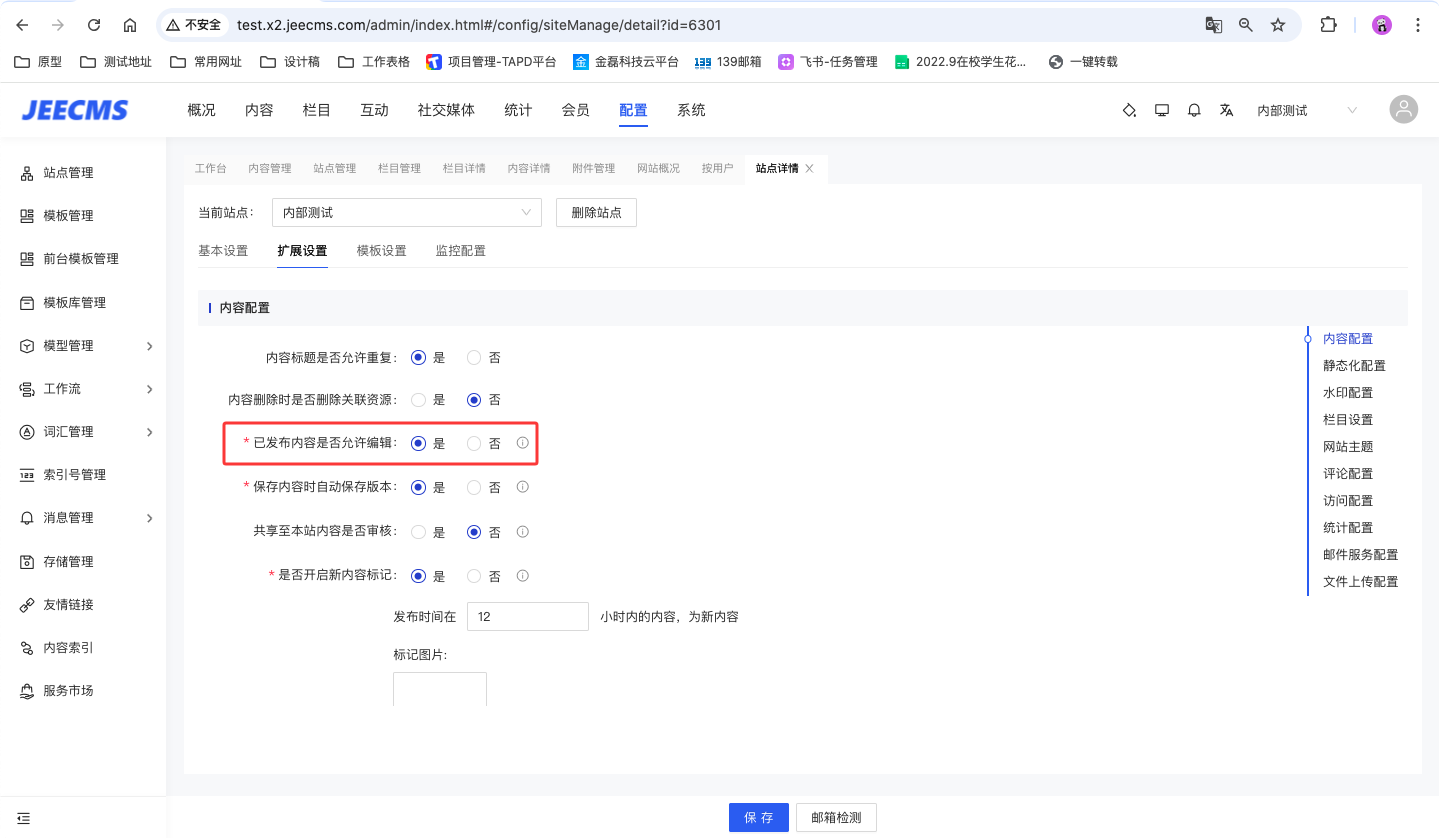Open the notification bell icon
1439x838 pixels.
[1193, 111]
